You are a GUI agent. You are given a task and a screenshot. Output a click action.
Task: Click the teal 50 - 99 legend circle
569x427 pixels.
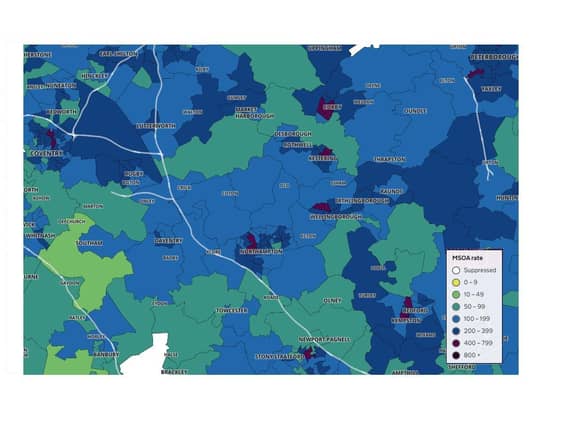[456, 307]
